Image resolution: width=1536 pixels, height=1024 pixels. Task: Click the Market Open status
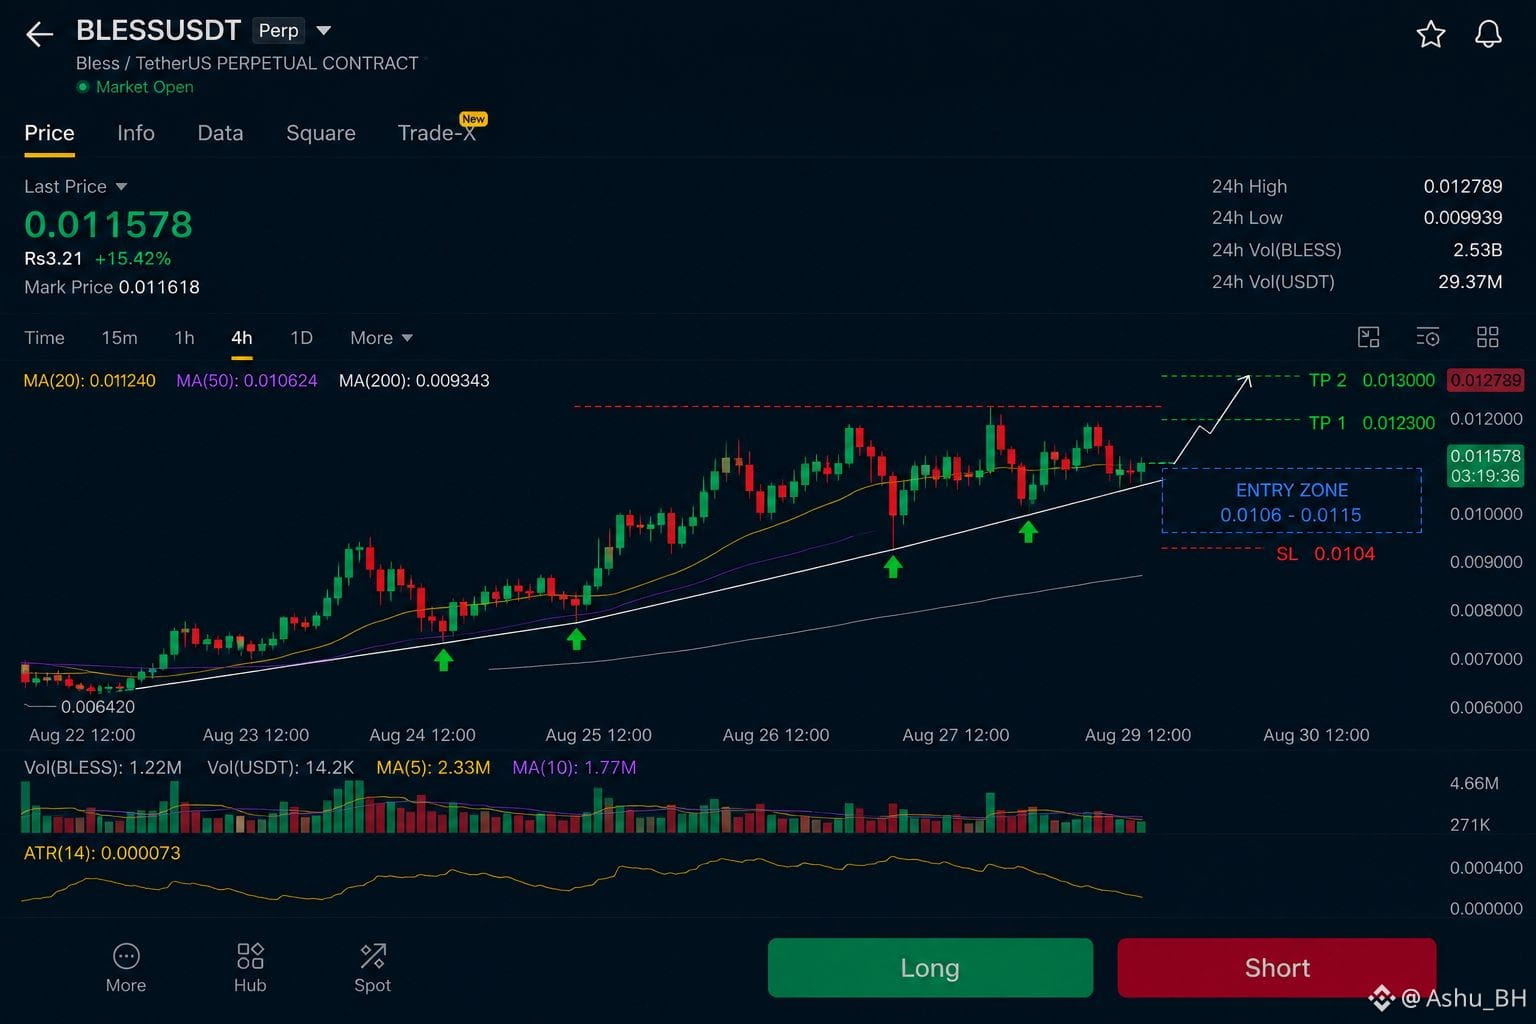click(135, 87)
